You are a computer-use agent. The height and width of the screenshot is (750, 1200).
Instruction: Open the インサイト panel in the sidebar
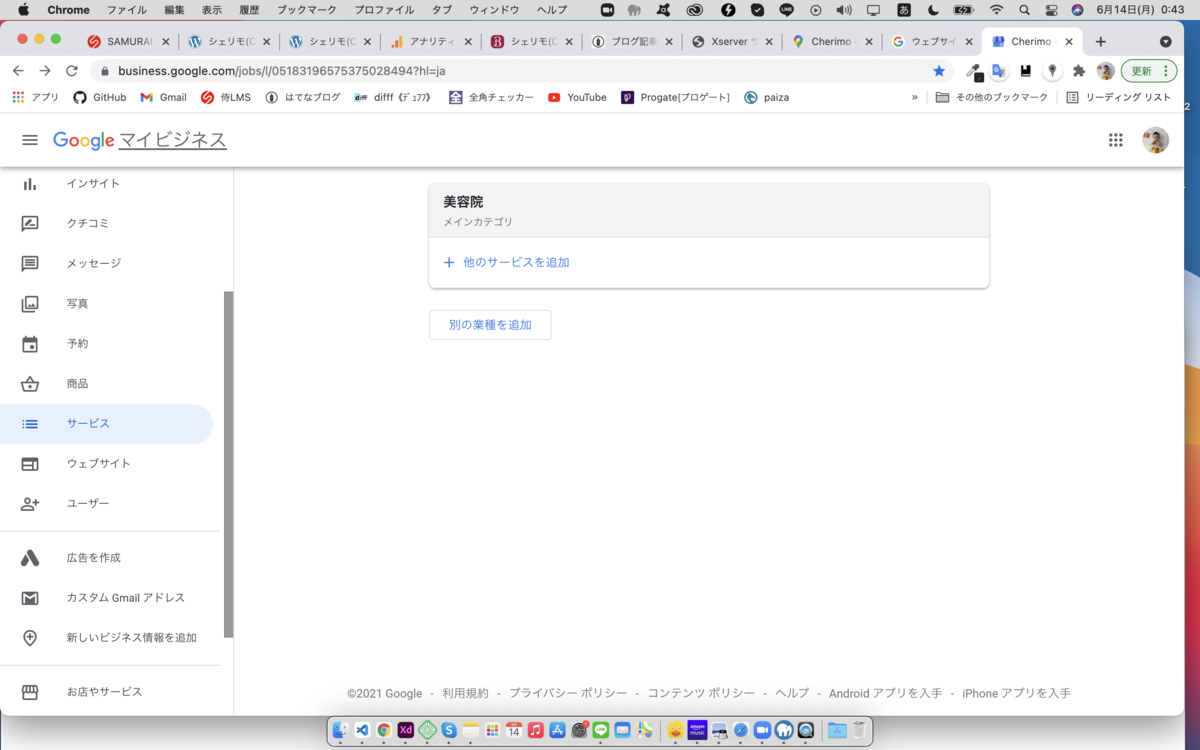click(32, 183)
